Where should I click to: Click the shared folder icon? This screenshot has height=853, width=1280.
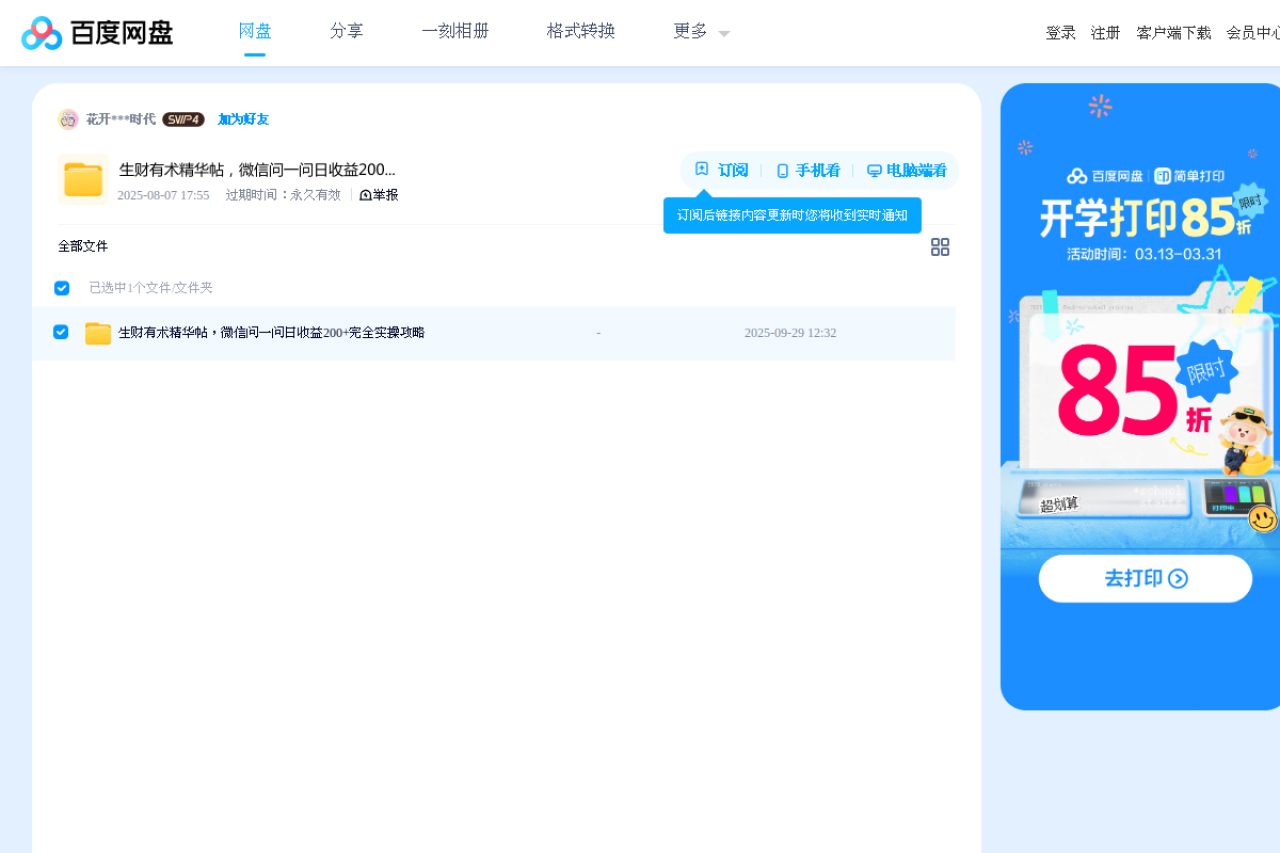click(83, 179)
